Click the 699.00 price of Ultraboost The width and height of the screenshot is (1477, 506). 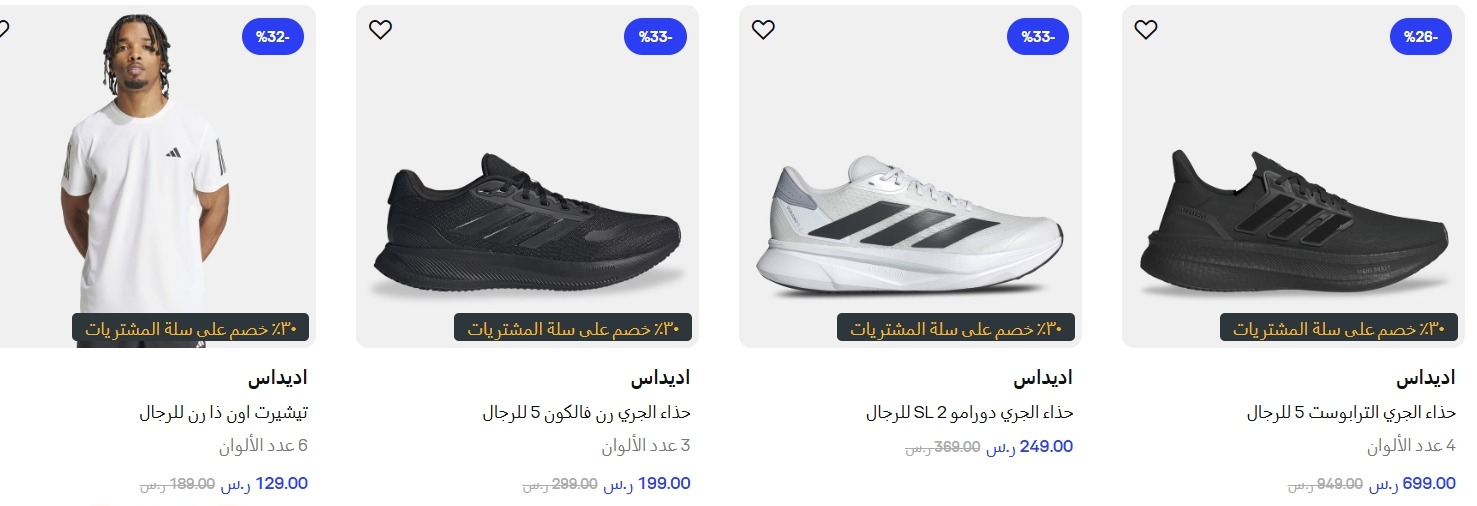click(x=1428, y=484)
